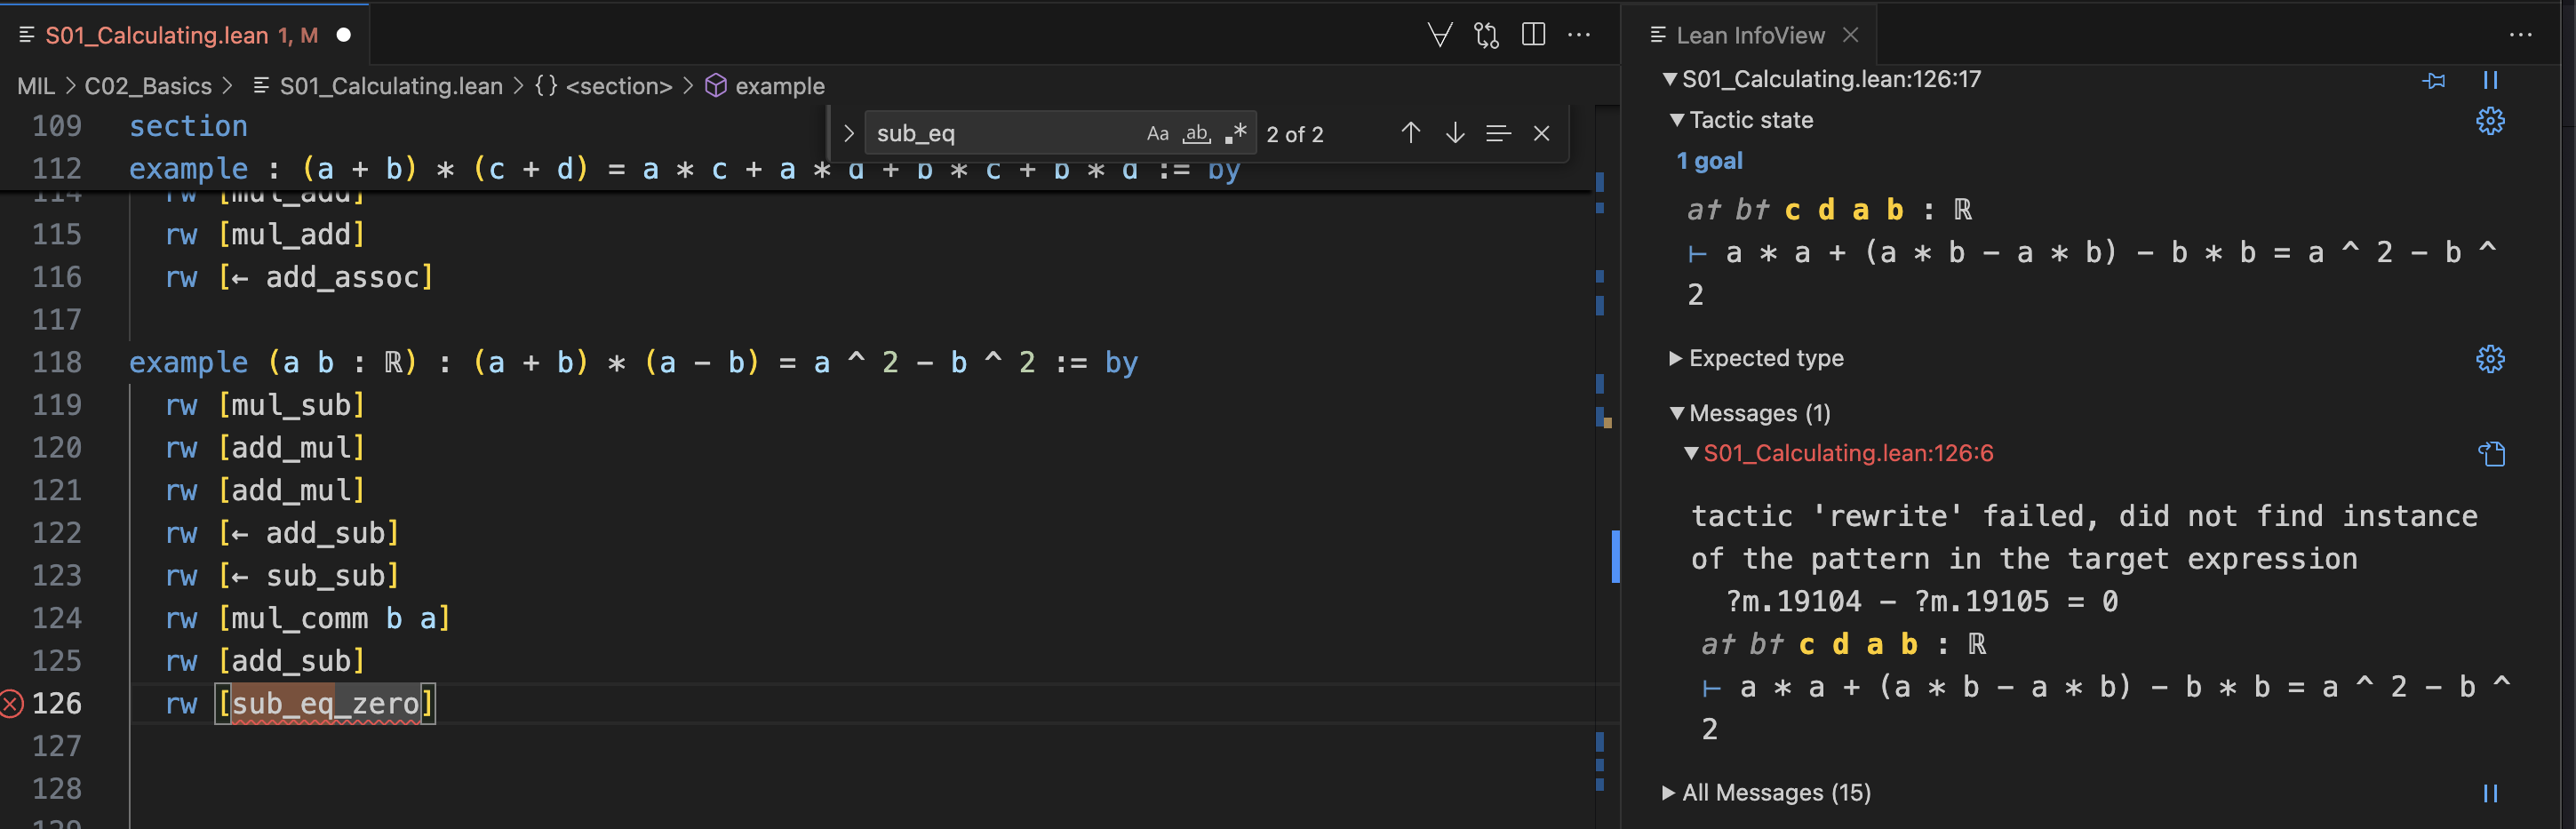Click the sub_eq_zero text on line 126
Image resolution: width=2576 pixels, height=829 pixels.
click(x=326, y=704)
